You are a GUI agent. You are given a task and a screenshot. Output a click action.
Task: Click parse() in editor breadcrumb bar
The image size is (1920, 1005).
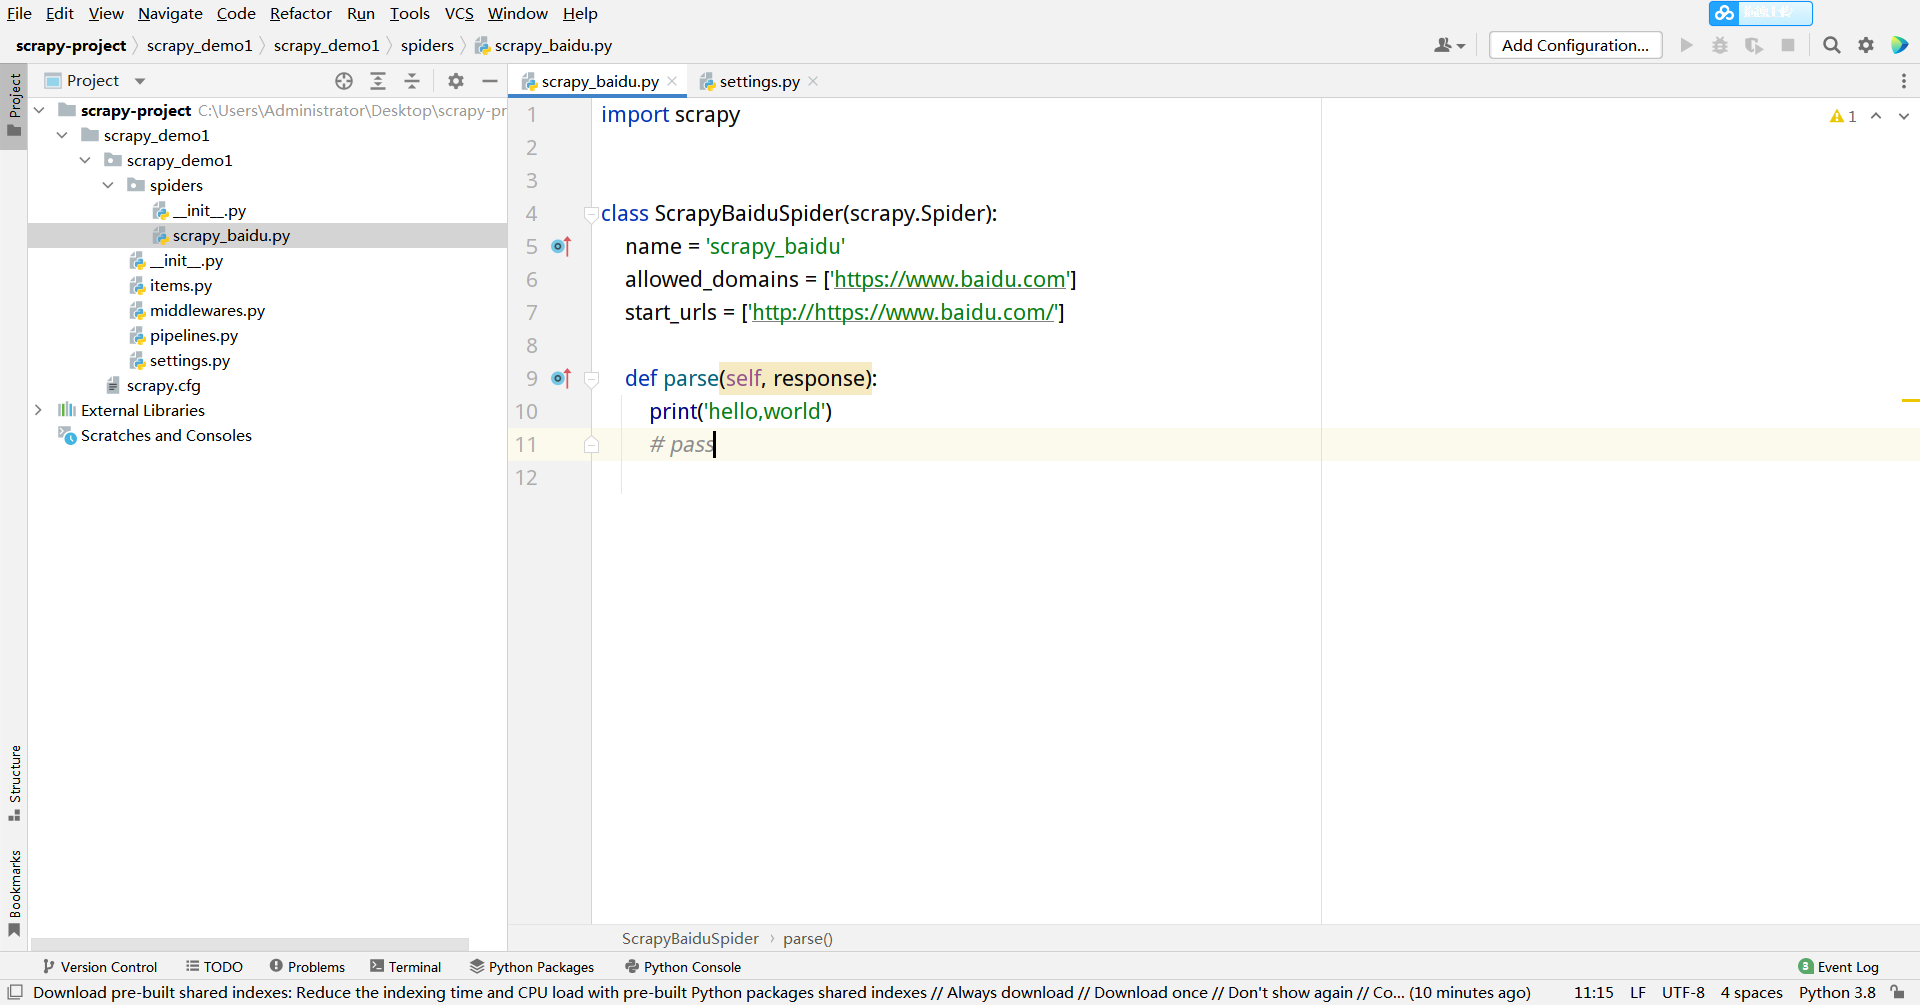point(807,938)
